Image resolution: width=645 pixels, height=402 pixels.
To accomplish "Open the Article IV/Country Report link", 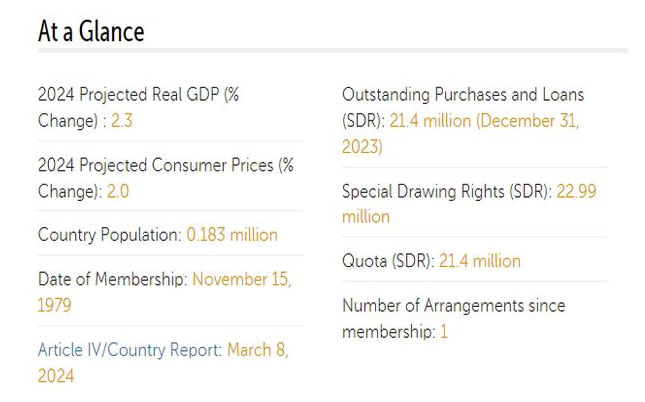I will (130, 350).
